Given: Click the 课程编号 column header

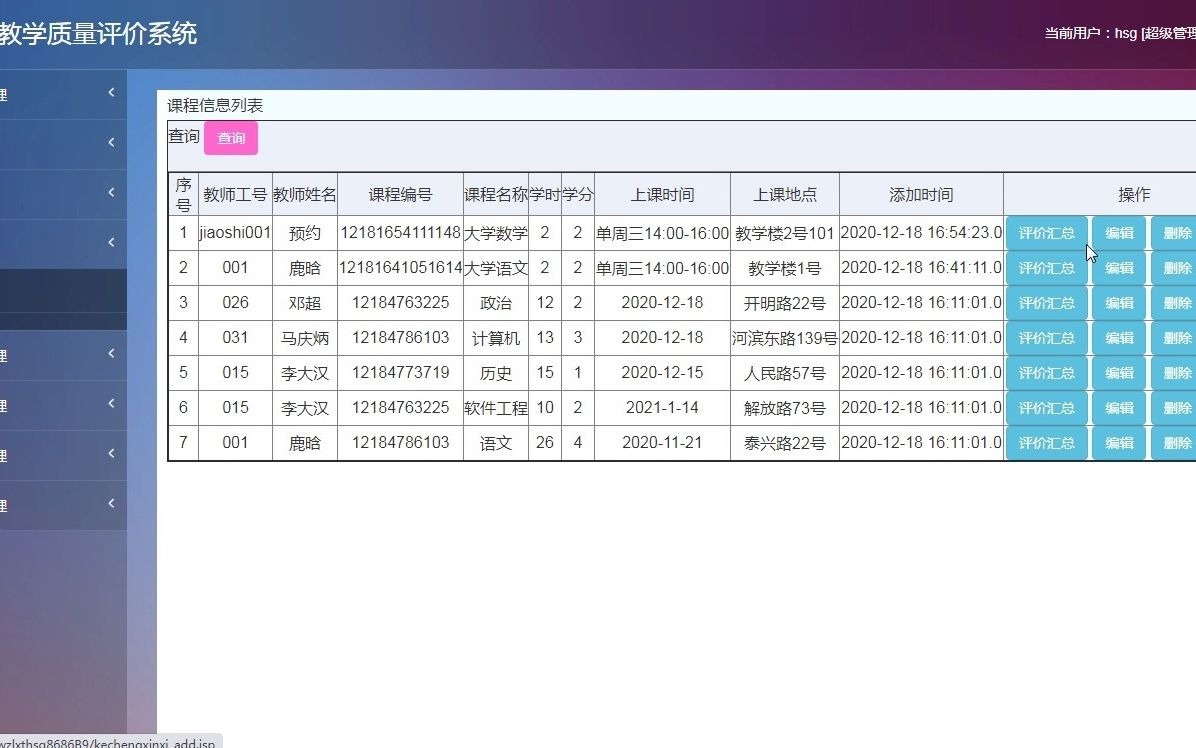Looking at the screenshot, I should [x=400, y=194].
